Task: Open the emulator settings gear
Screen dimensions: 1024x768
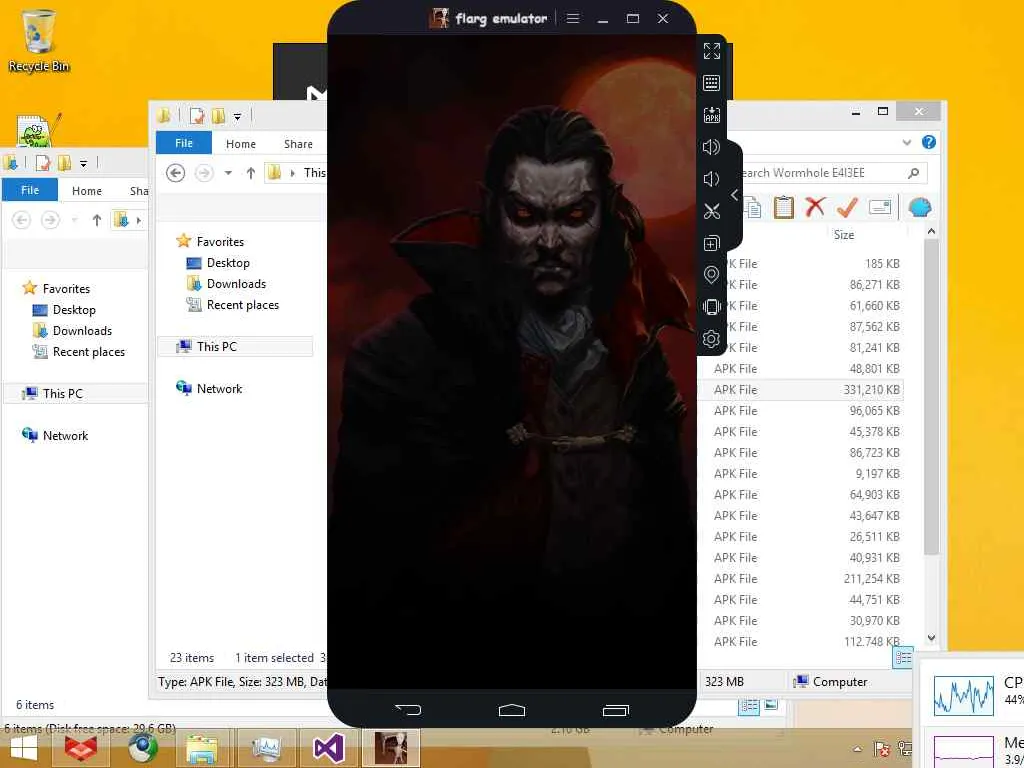Action: point(711,338)
